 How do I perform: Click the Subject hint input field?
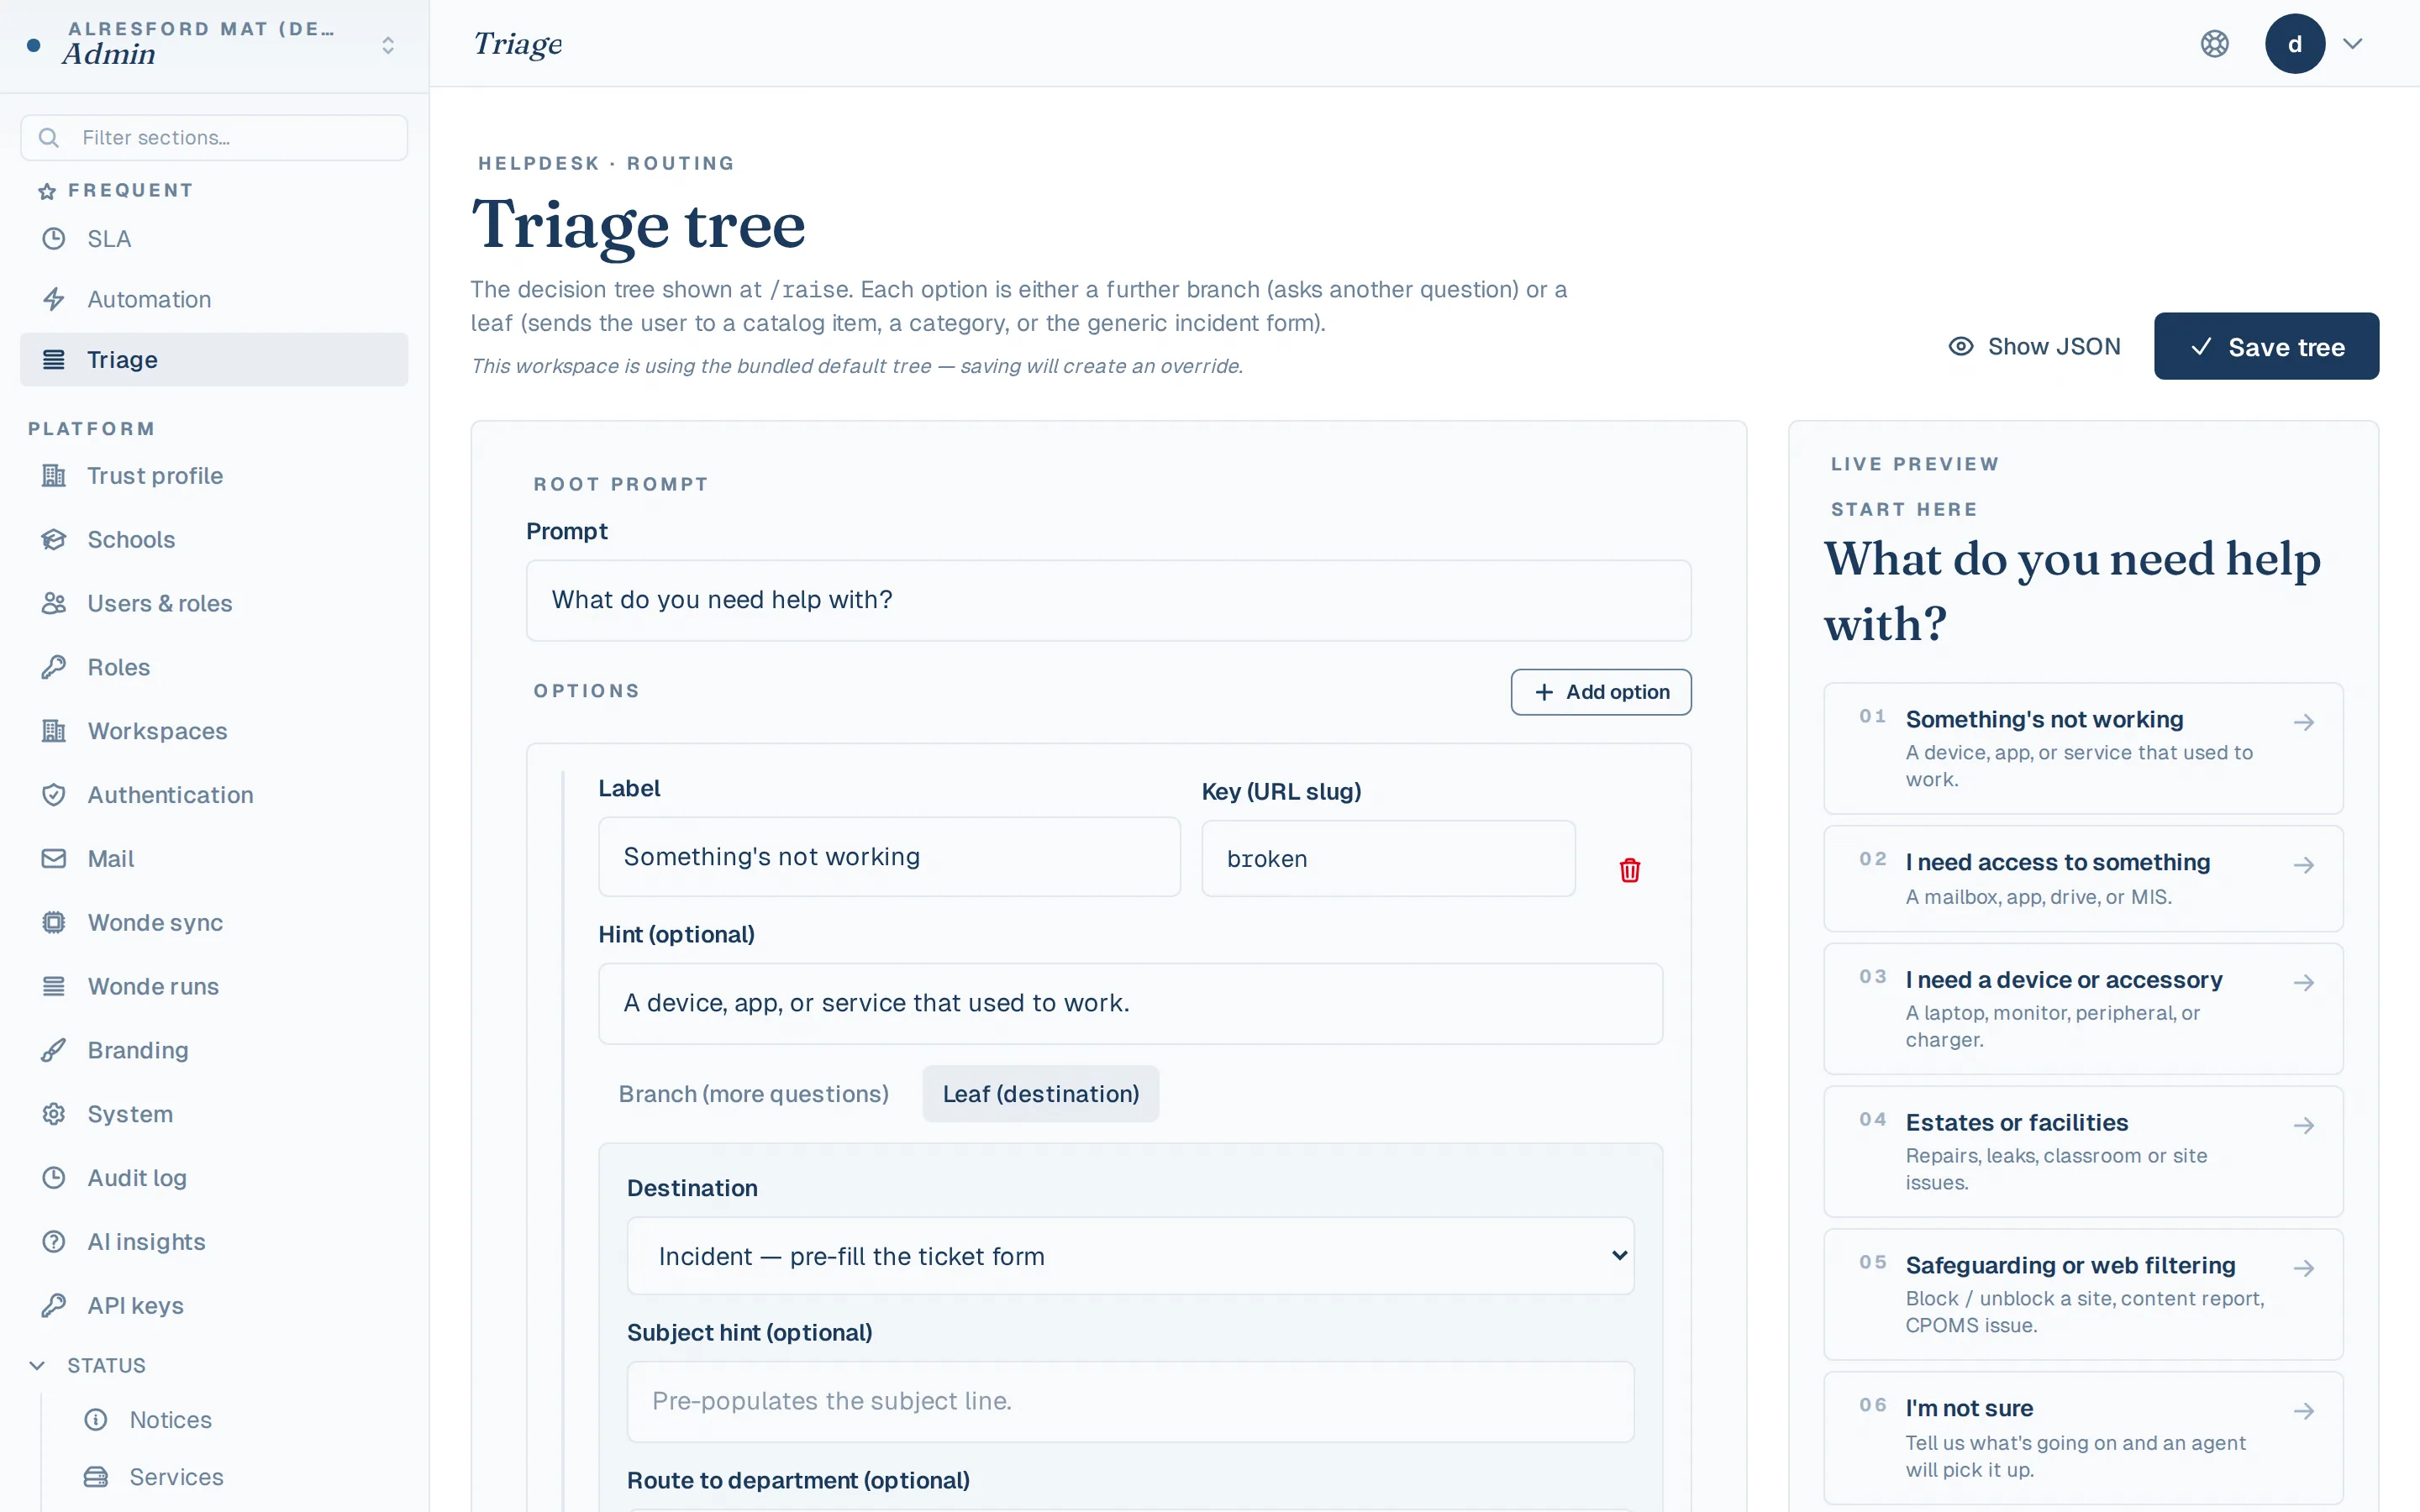coord(1131,1402)
